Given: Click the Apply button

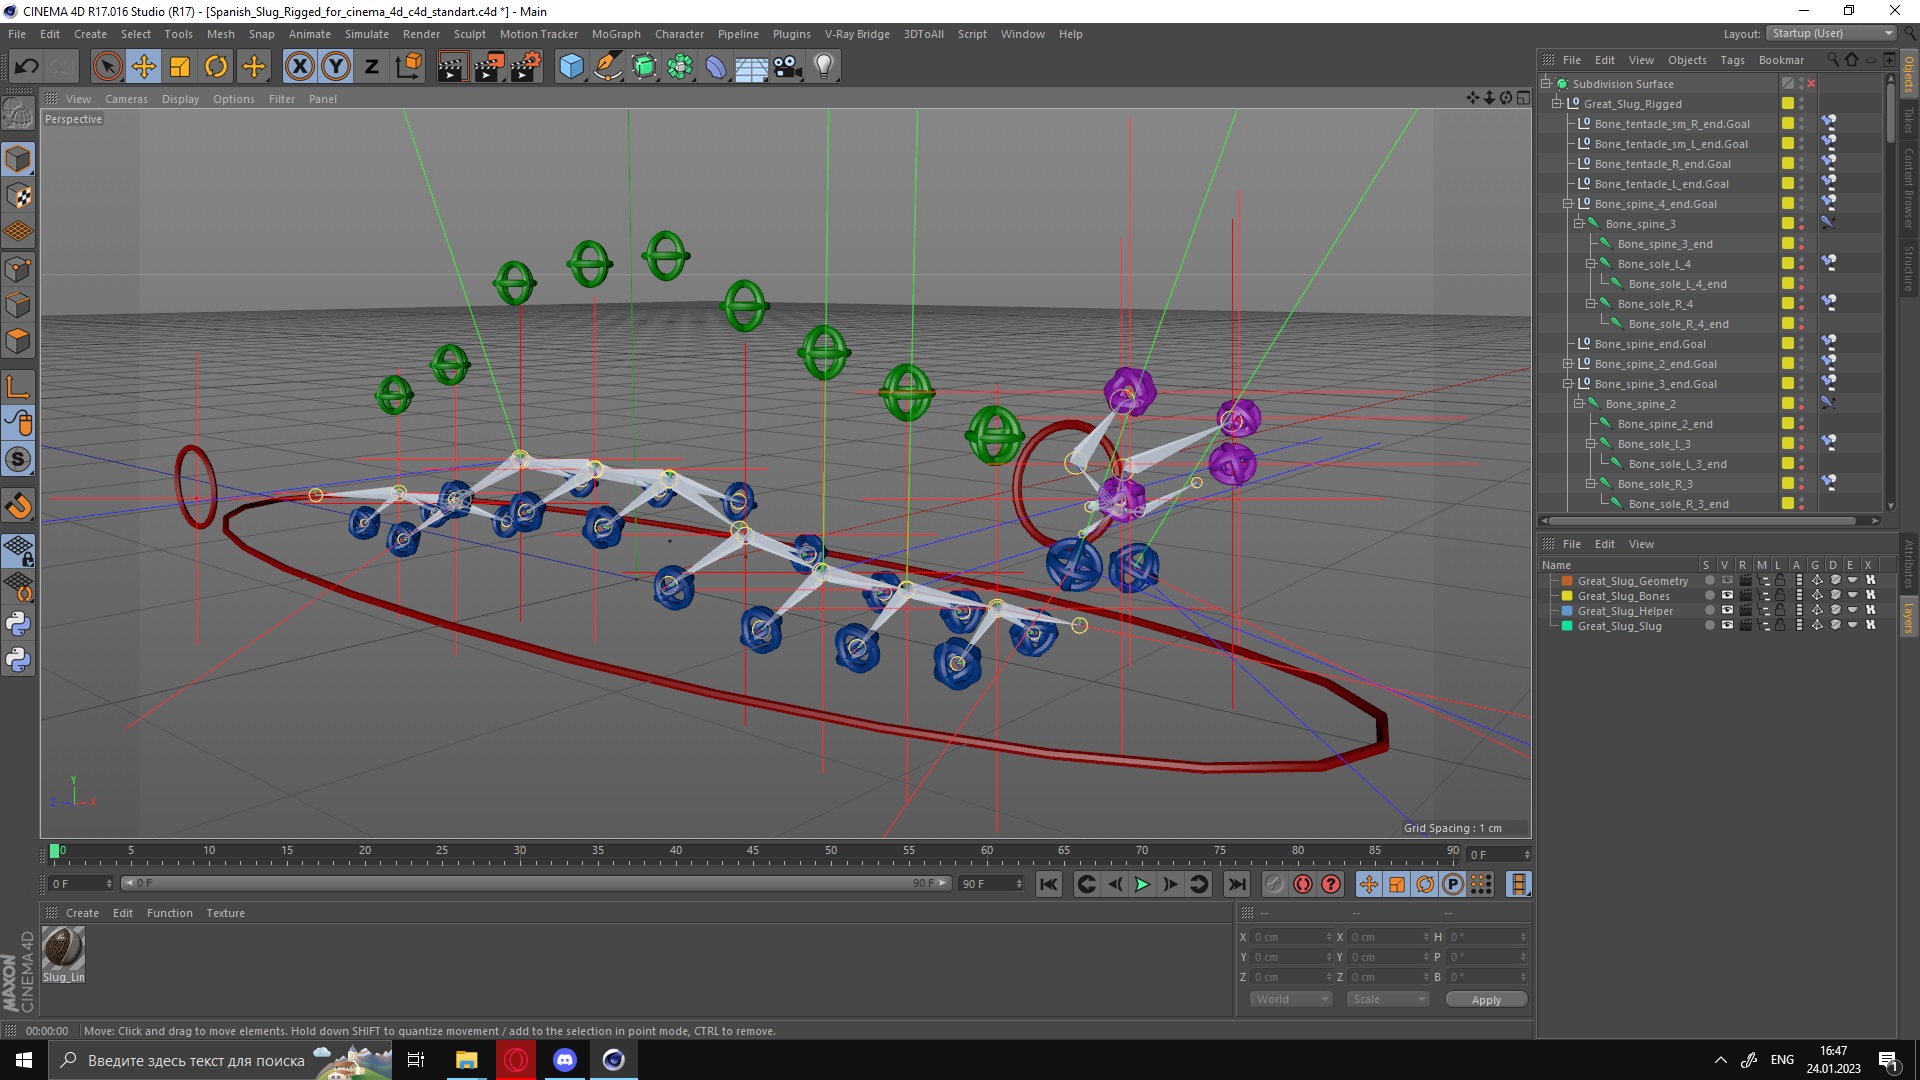Looking at the screenshot, I should [x=1486, y=999].
